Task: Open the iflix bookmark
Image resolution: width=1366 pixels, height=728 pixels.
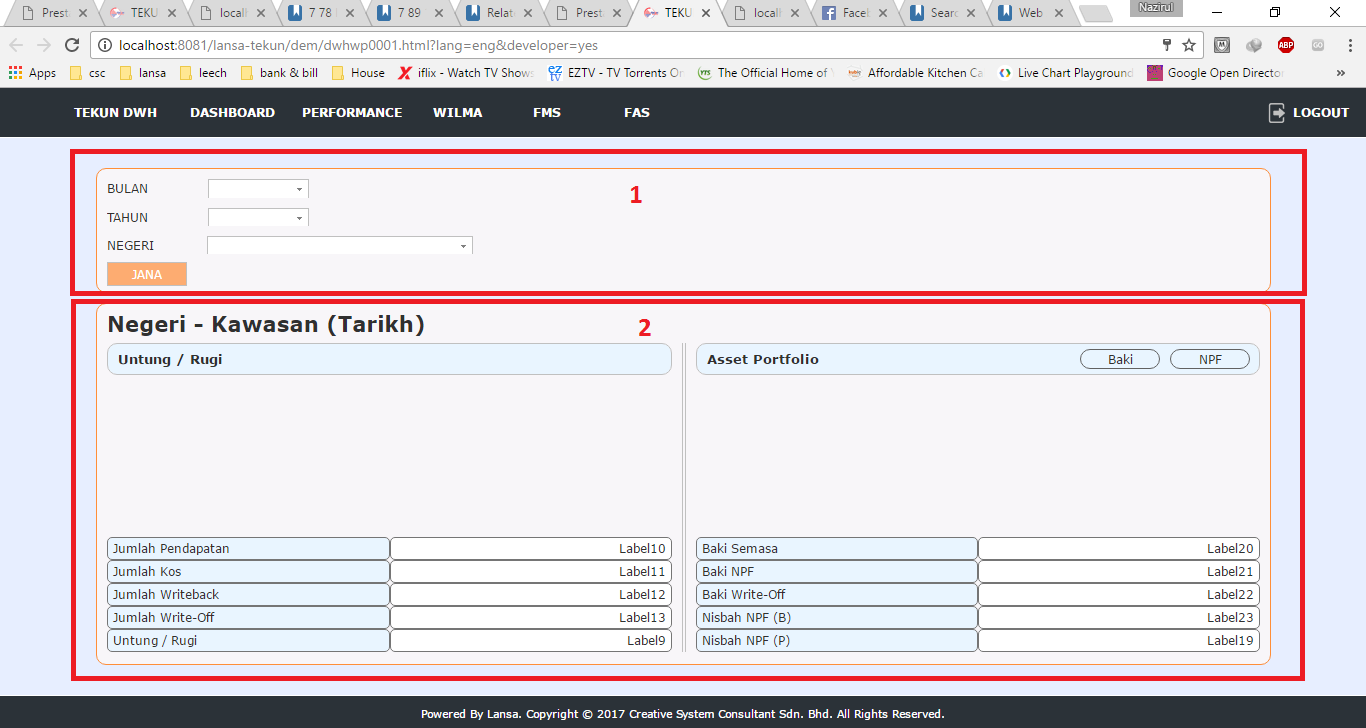Action: click(x=466, y=73)
